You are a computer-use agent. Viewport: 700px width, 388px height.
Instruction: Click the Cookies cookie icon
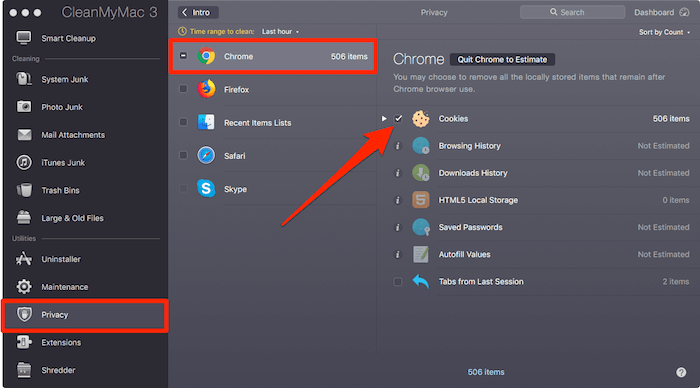(421, 119)
